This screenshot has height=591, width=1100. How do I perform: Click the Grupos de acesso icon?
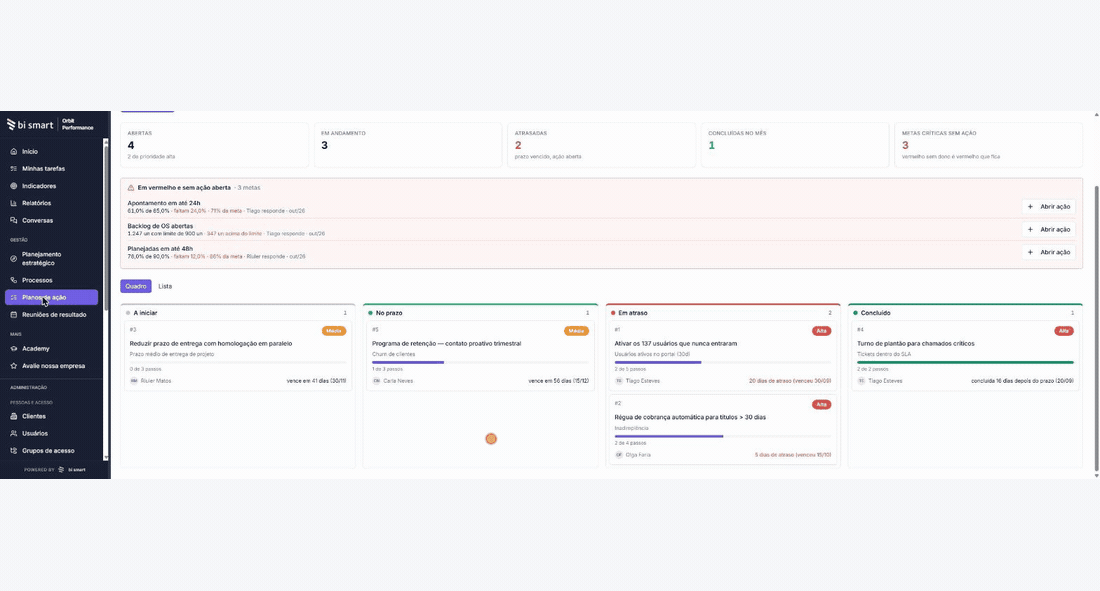(13, 451)
